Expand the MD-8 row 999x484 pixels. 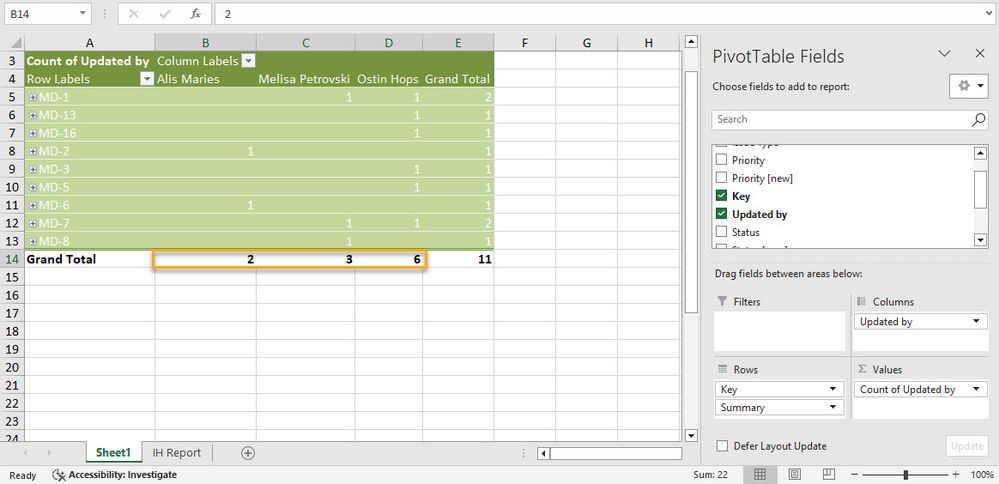coord(33,241)
